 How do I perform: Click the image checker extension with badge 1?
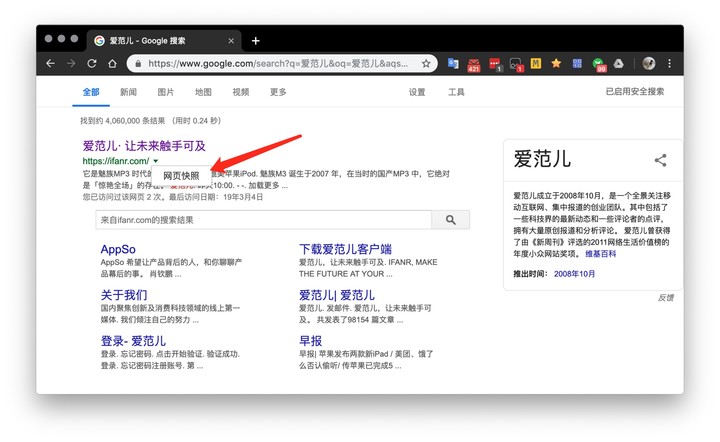click(x=516, y=64)
